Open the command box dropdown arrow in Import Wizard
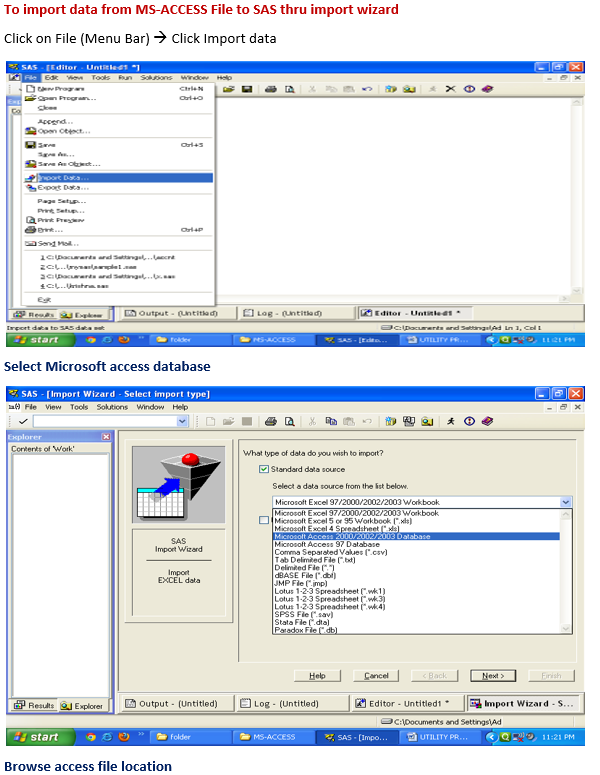The image size is (600, 775). [x=182, y=422]
